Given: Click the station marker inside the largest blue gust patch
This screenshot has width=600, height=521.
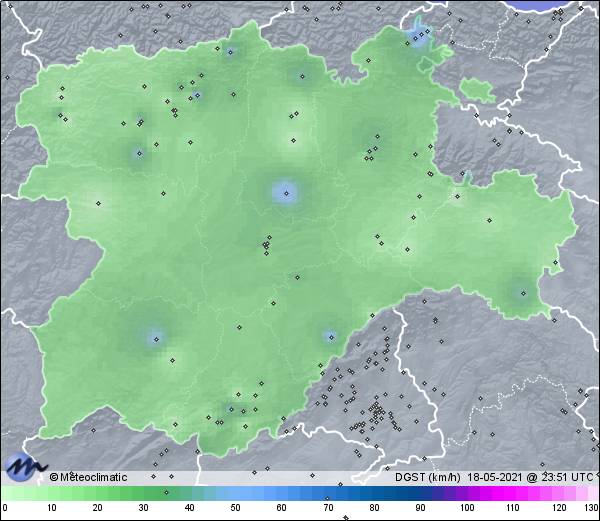Looking at the screenshot, I should [286, 194].
